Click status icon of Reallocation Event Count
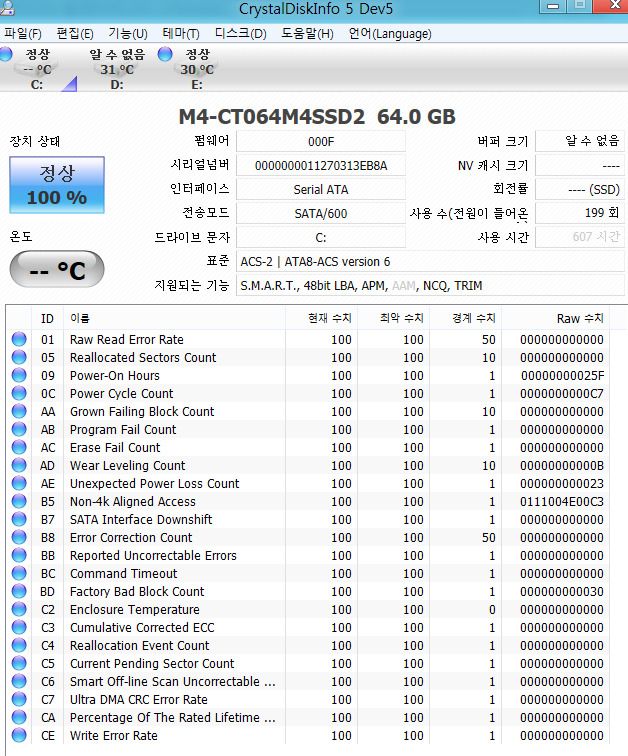The height and width of the screenshot is (756, 628). pyautogui.click(x=19, y=645)
